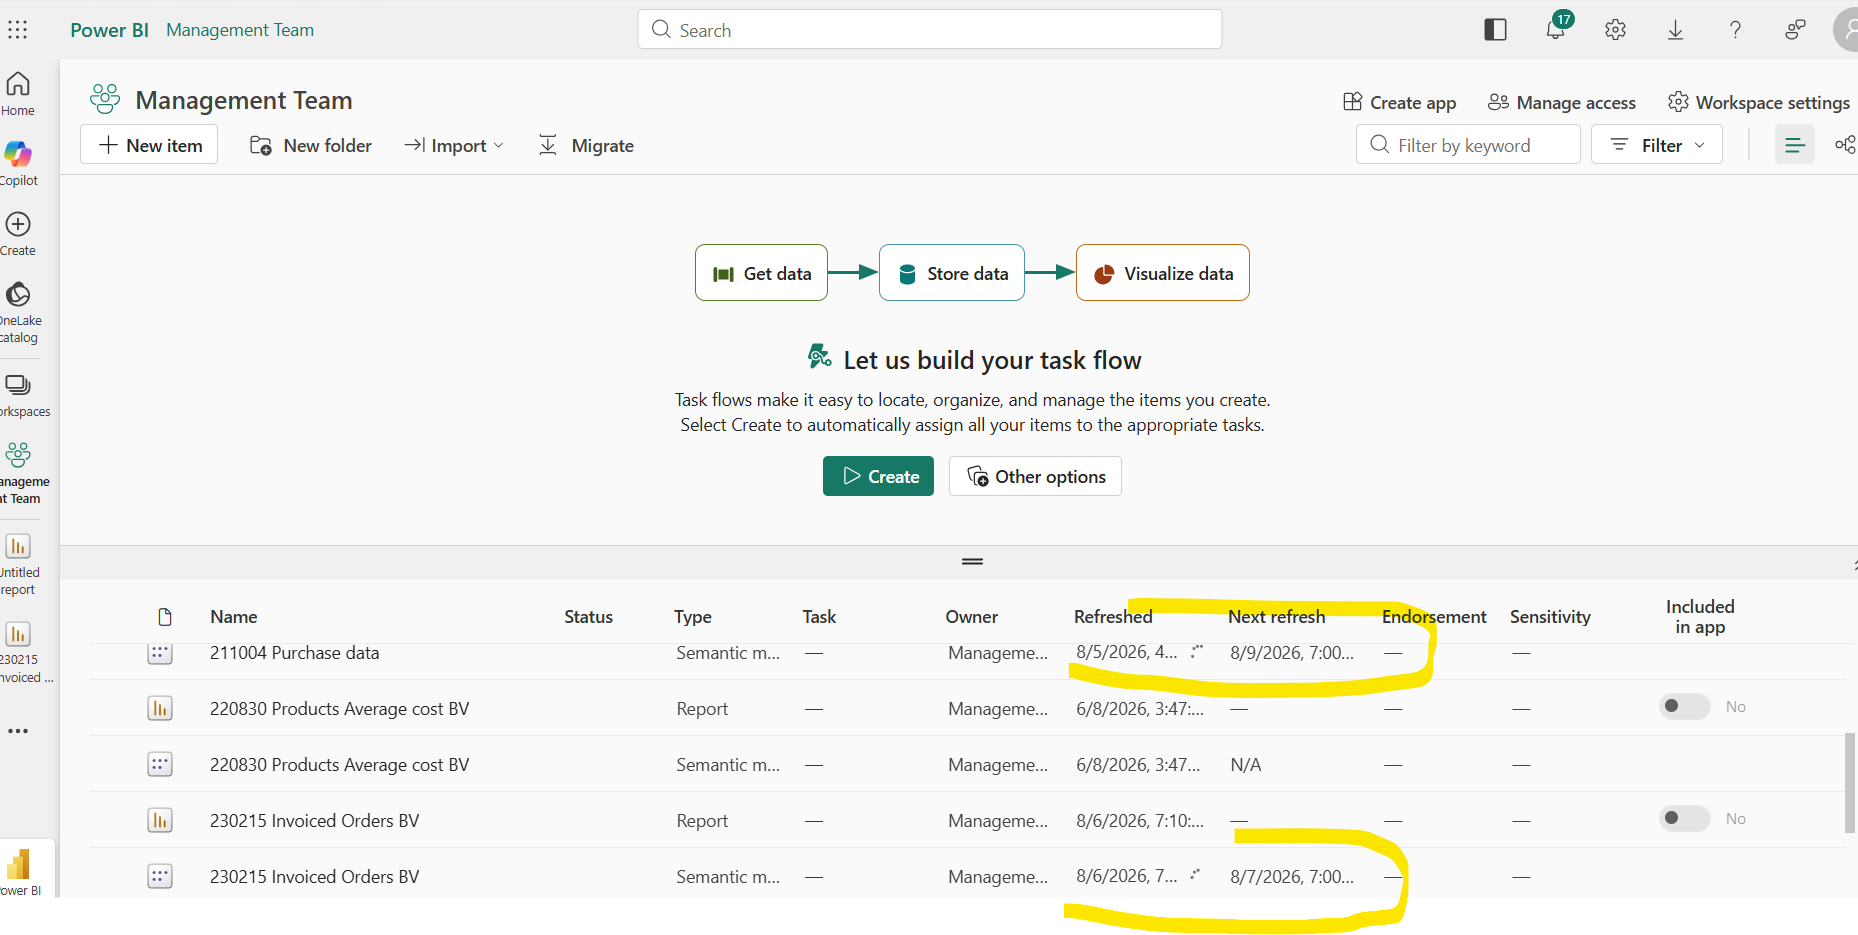Toggle Included in app for Invoiced Orders report
This screenshot has width=1858, height=935.
(x=1685, y=818)
